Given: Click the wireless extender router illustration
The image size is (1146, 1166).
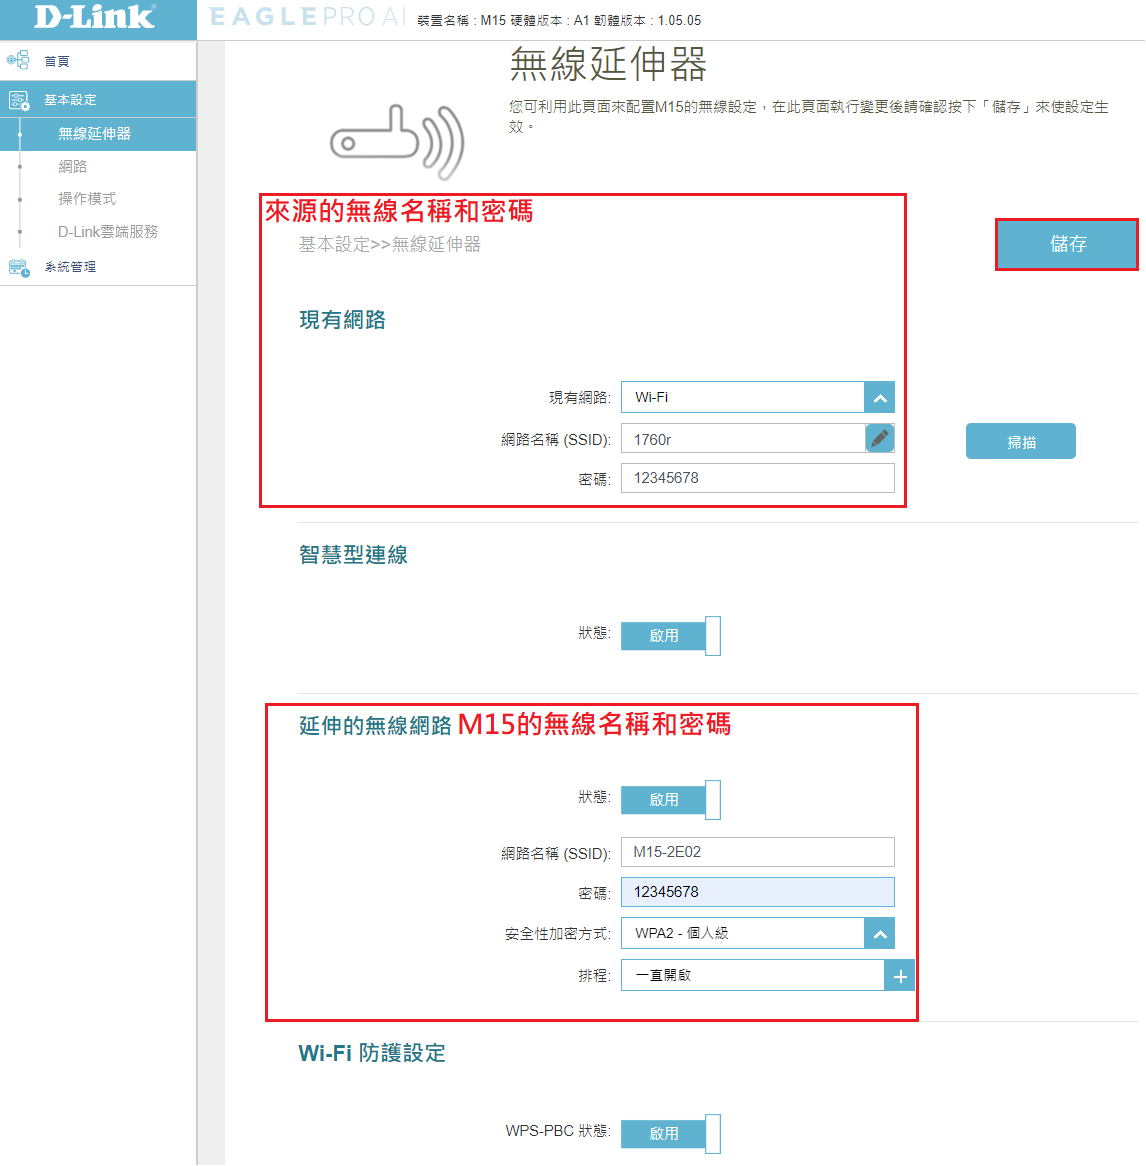Looking at the screenshot, I should (x=398, y=142).
